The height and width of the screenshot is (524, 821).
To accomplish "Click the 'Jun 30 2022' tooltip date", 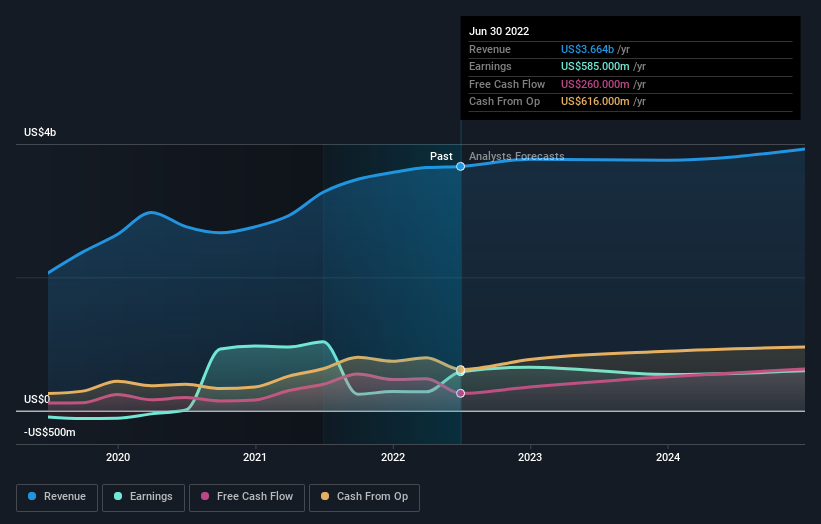I will coord(499,31).
